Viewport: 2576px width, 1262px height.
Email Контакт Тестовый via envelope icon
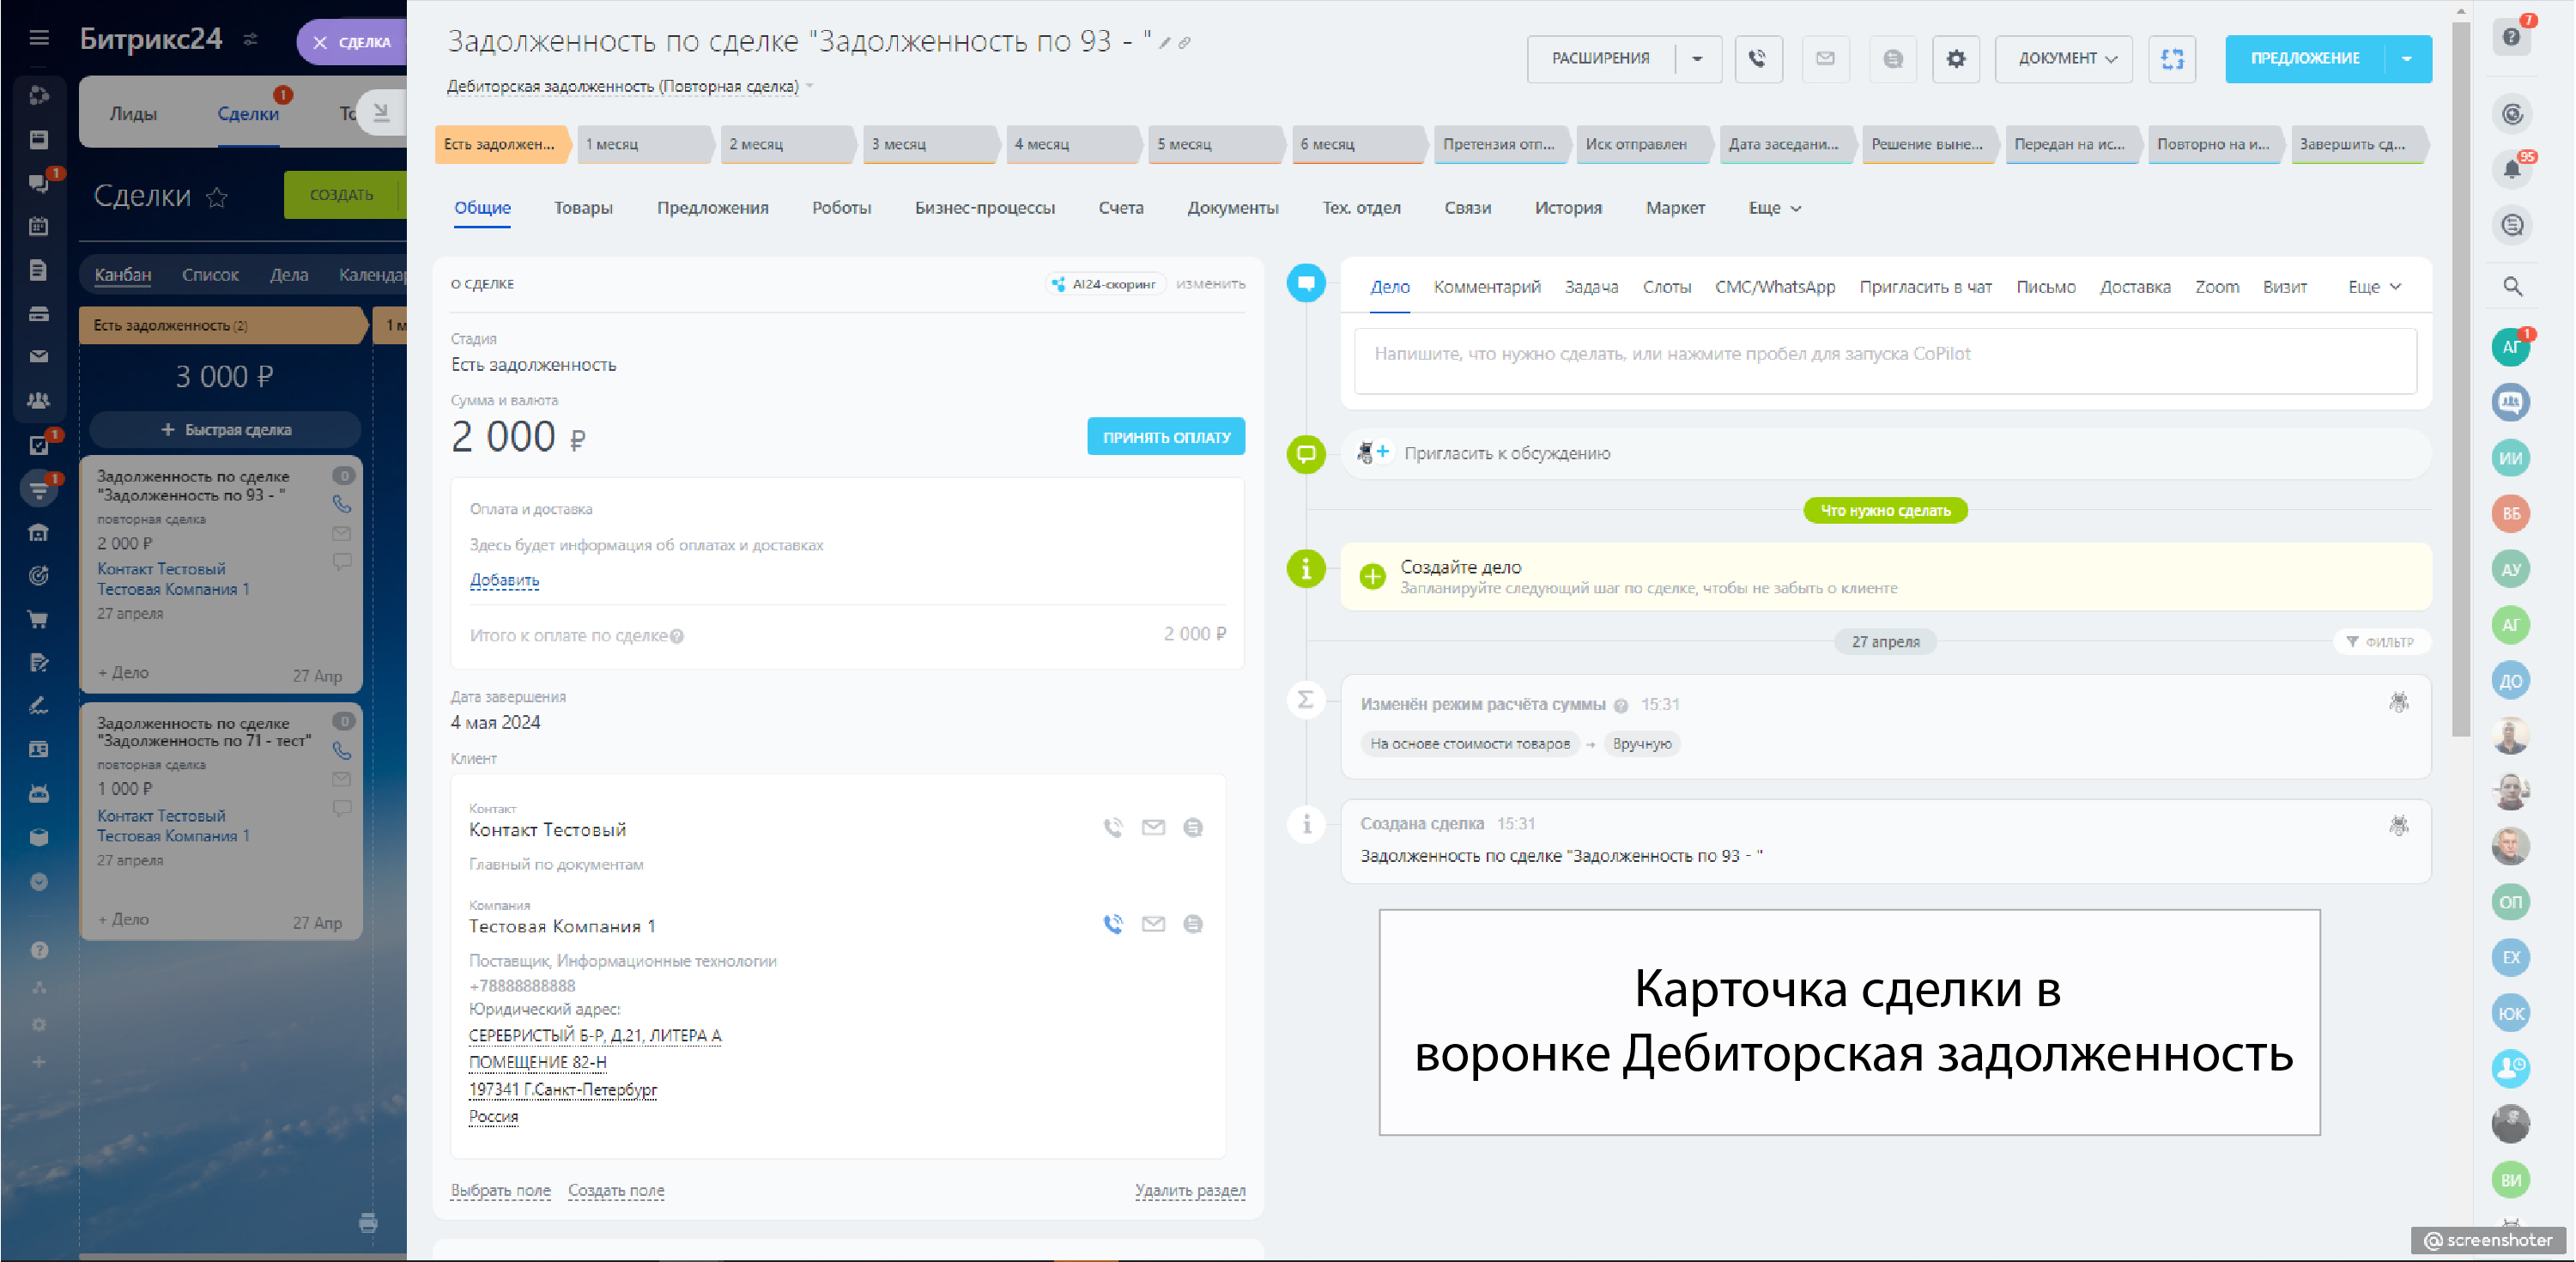(x=1153, y=828)
